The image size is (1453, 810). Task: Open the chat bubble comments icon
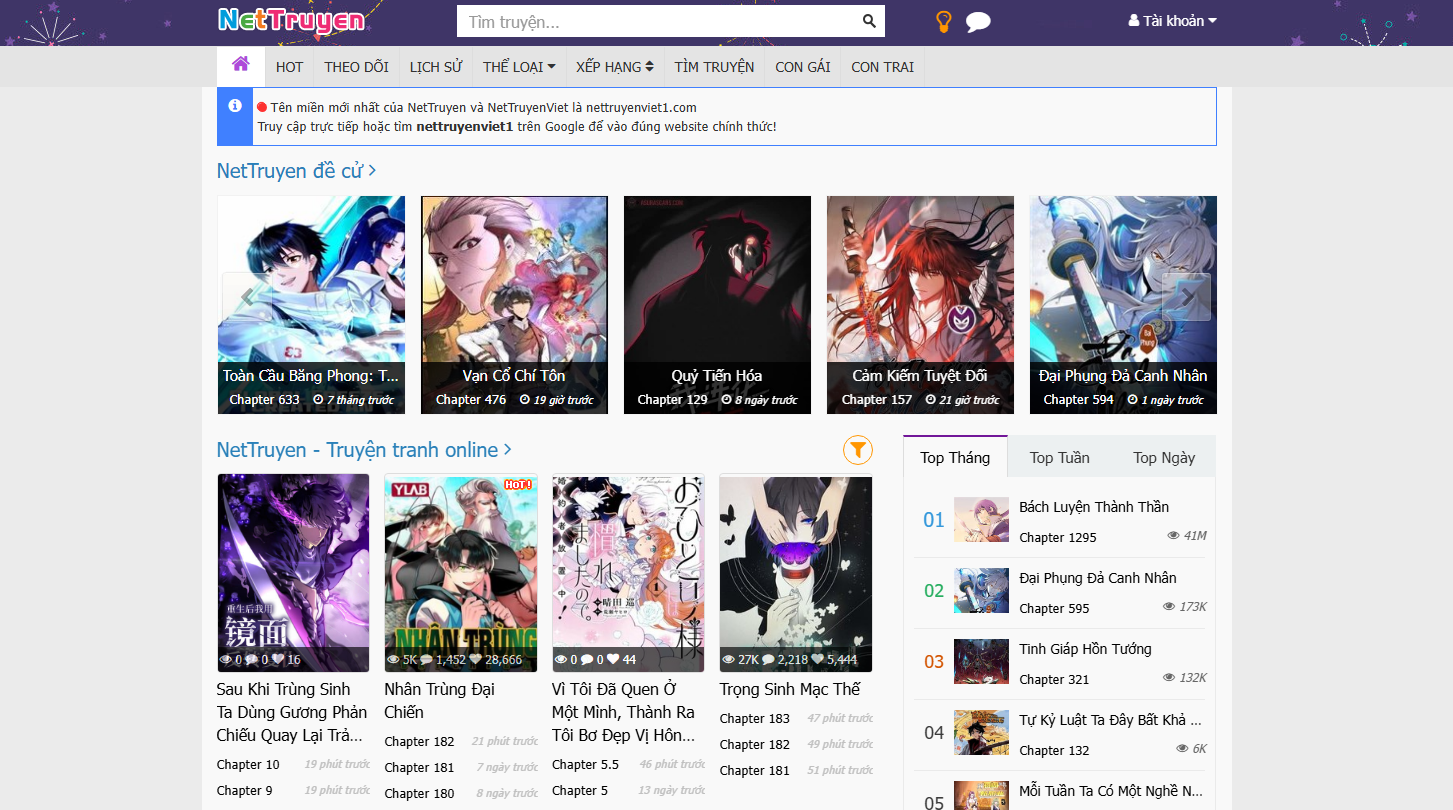[x=978, y=22]
